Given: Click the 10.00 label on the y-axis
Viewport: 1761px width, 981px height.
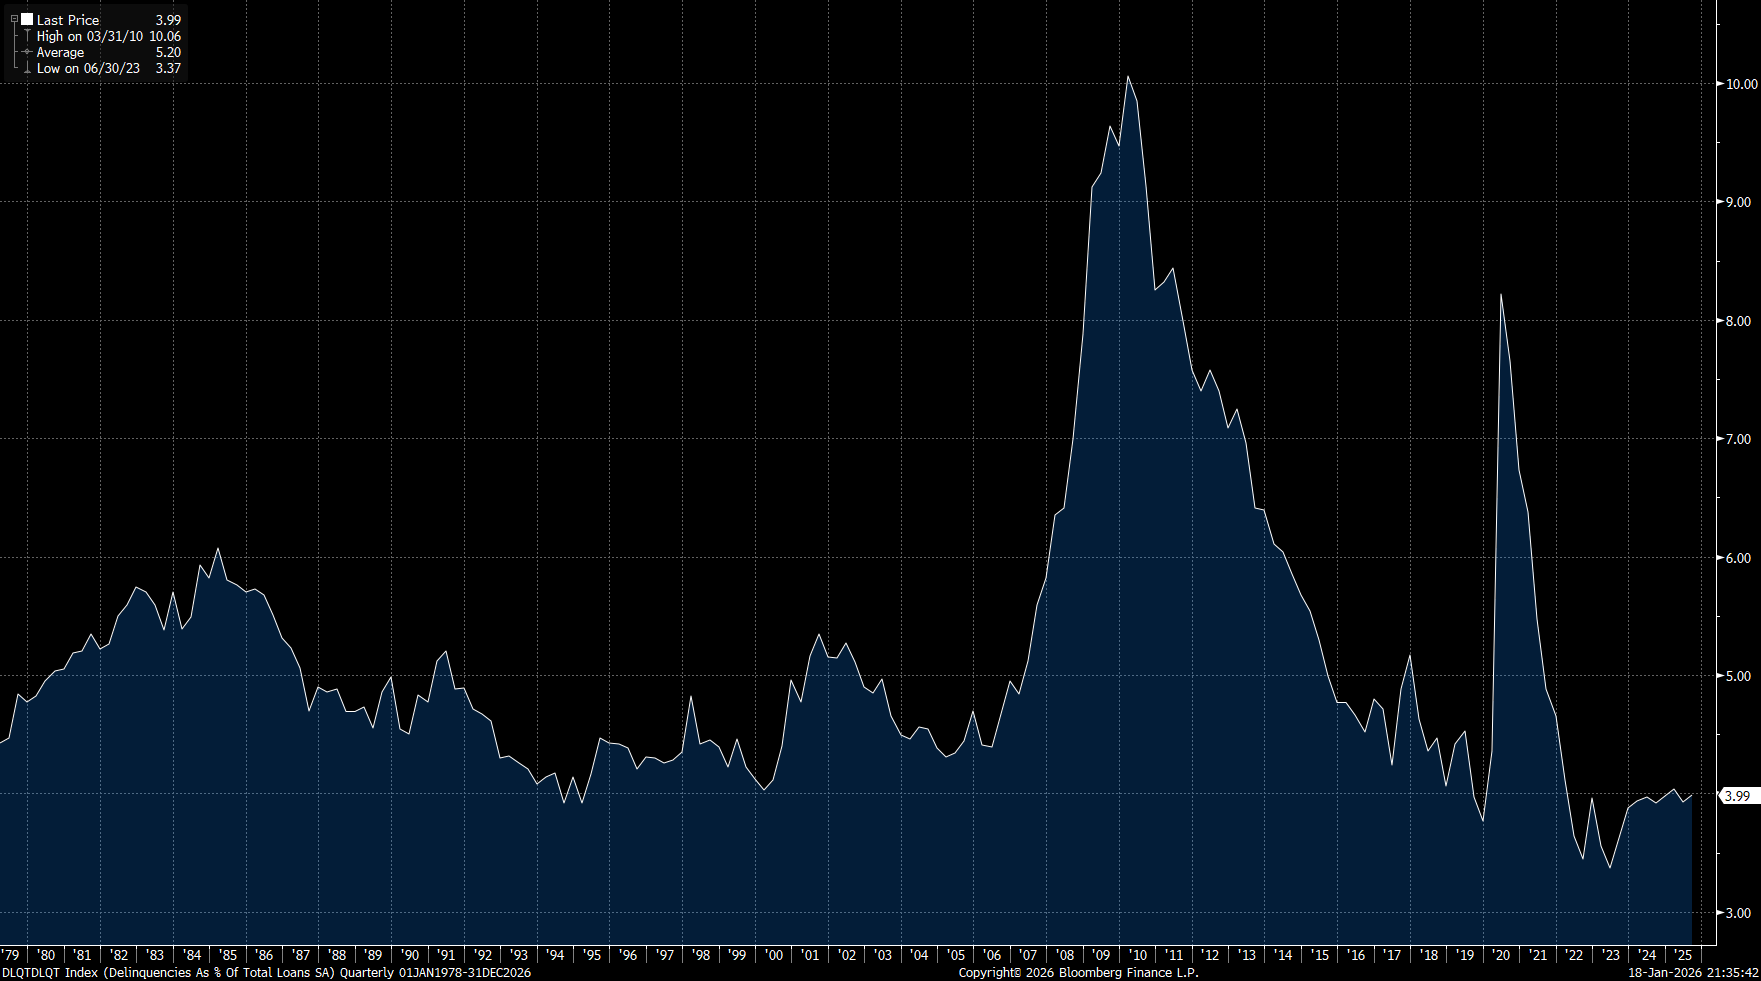Looking at the screenshot, I should pyautogui.click(x=1741, y=84).
